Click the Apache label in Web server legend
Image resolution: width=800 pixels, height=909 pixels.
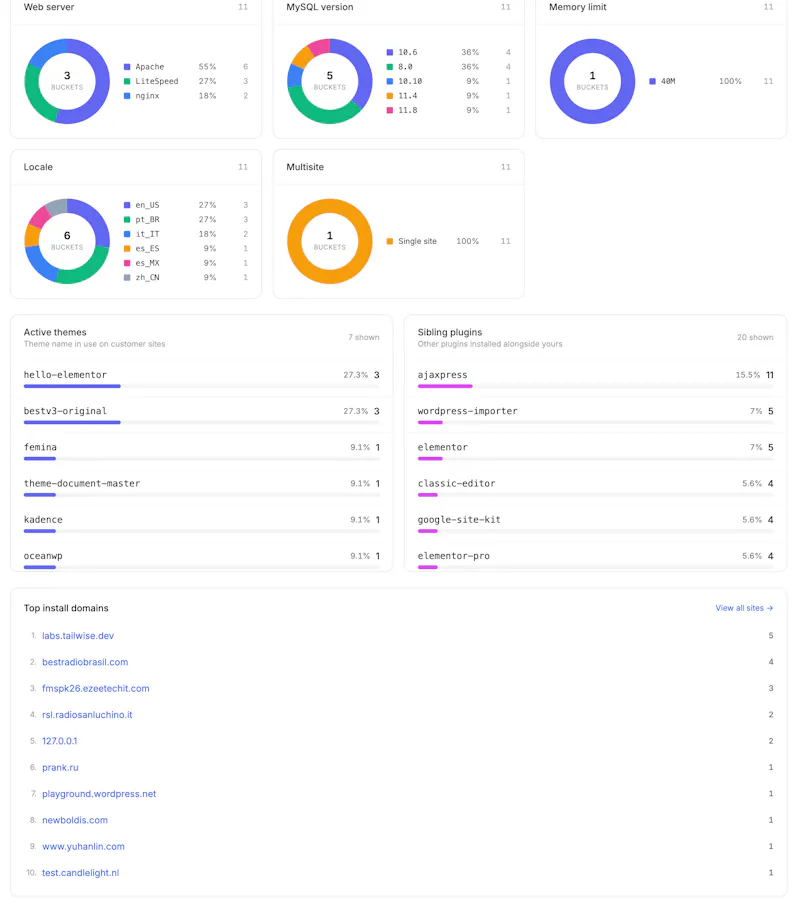[x=150, y=67]
